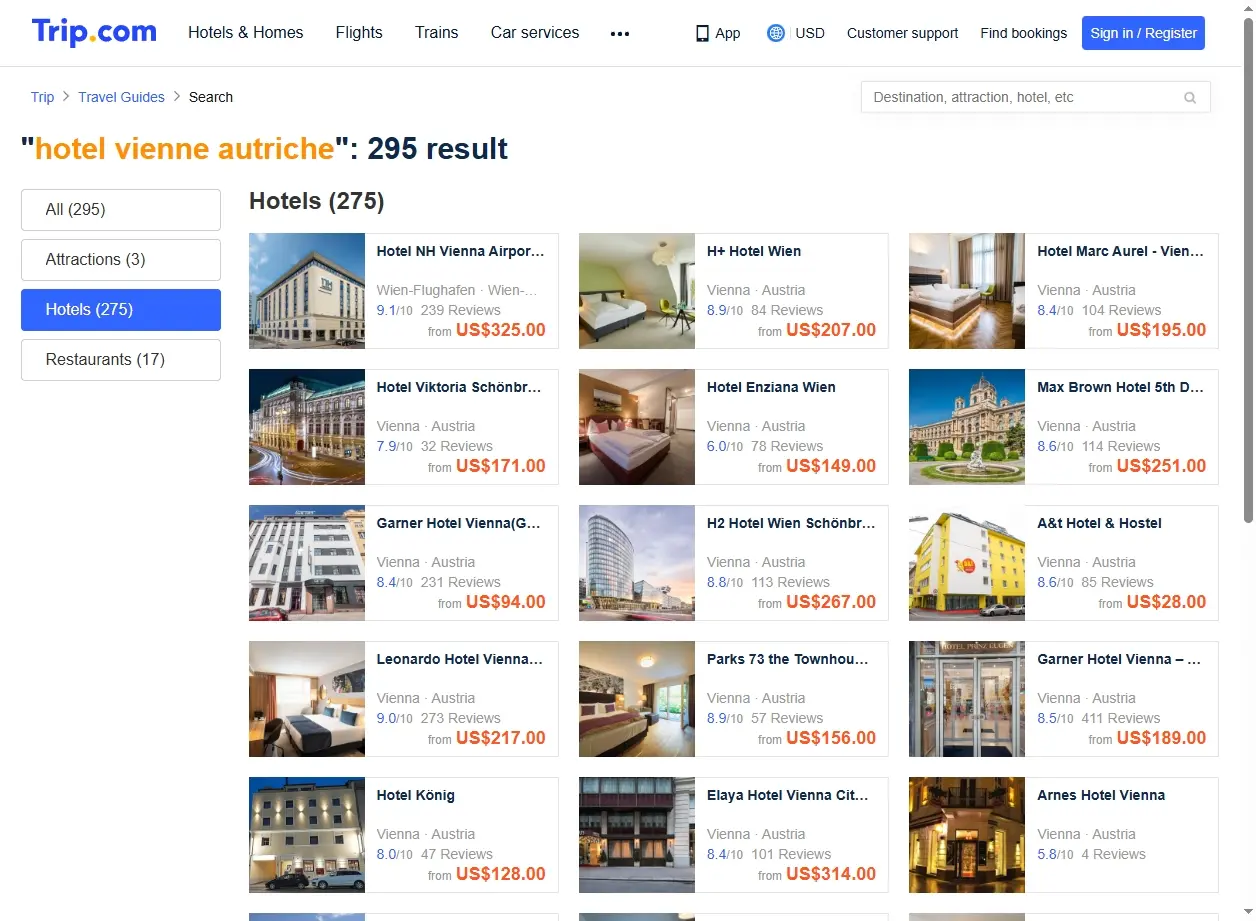Image resolution: width=1256 pixels, height=921 pixels.
Task: Click Parks 73 the Townhouse title
Action: pyautogui.click(x=788, y=660)
